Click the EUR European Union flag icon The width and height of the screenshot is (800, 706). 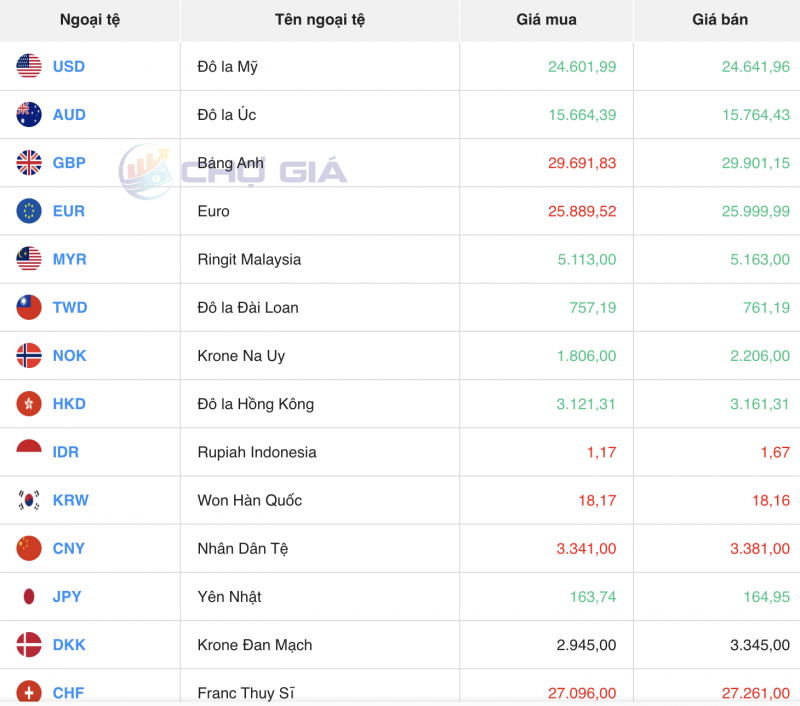point(27,211)
